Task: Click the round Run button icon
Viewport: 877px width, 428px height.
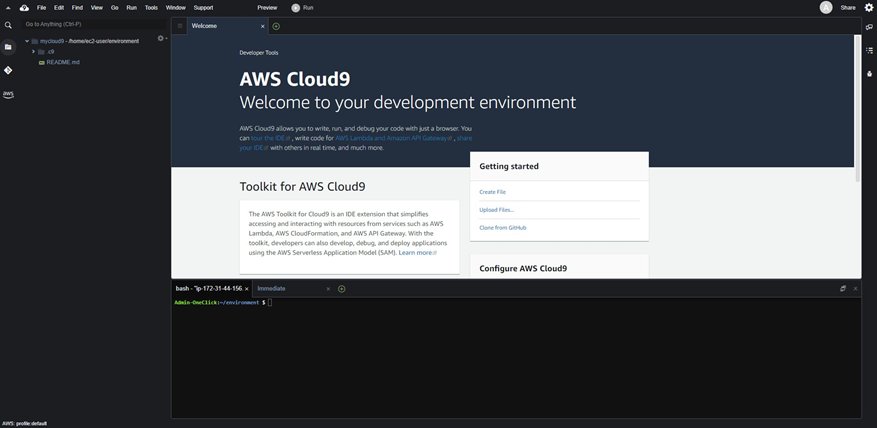Action: 295,8
